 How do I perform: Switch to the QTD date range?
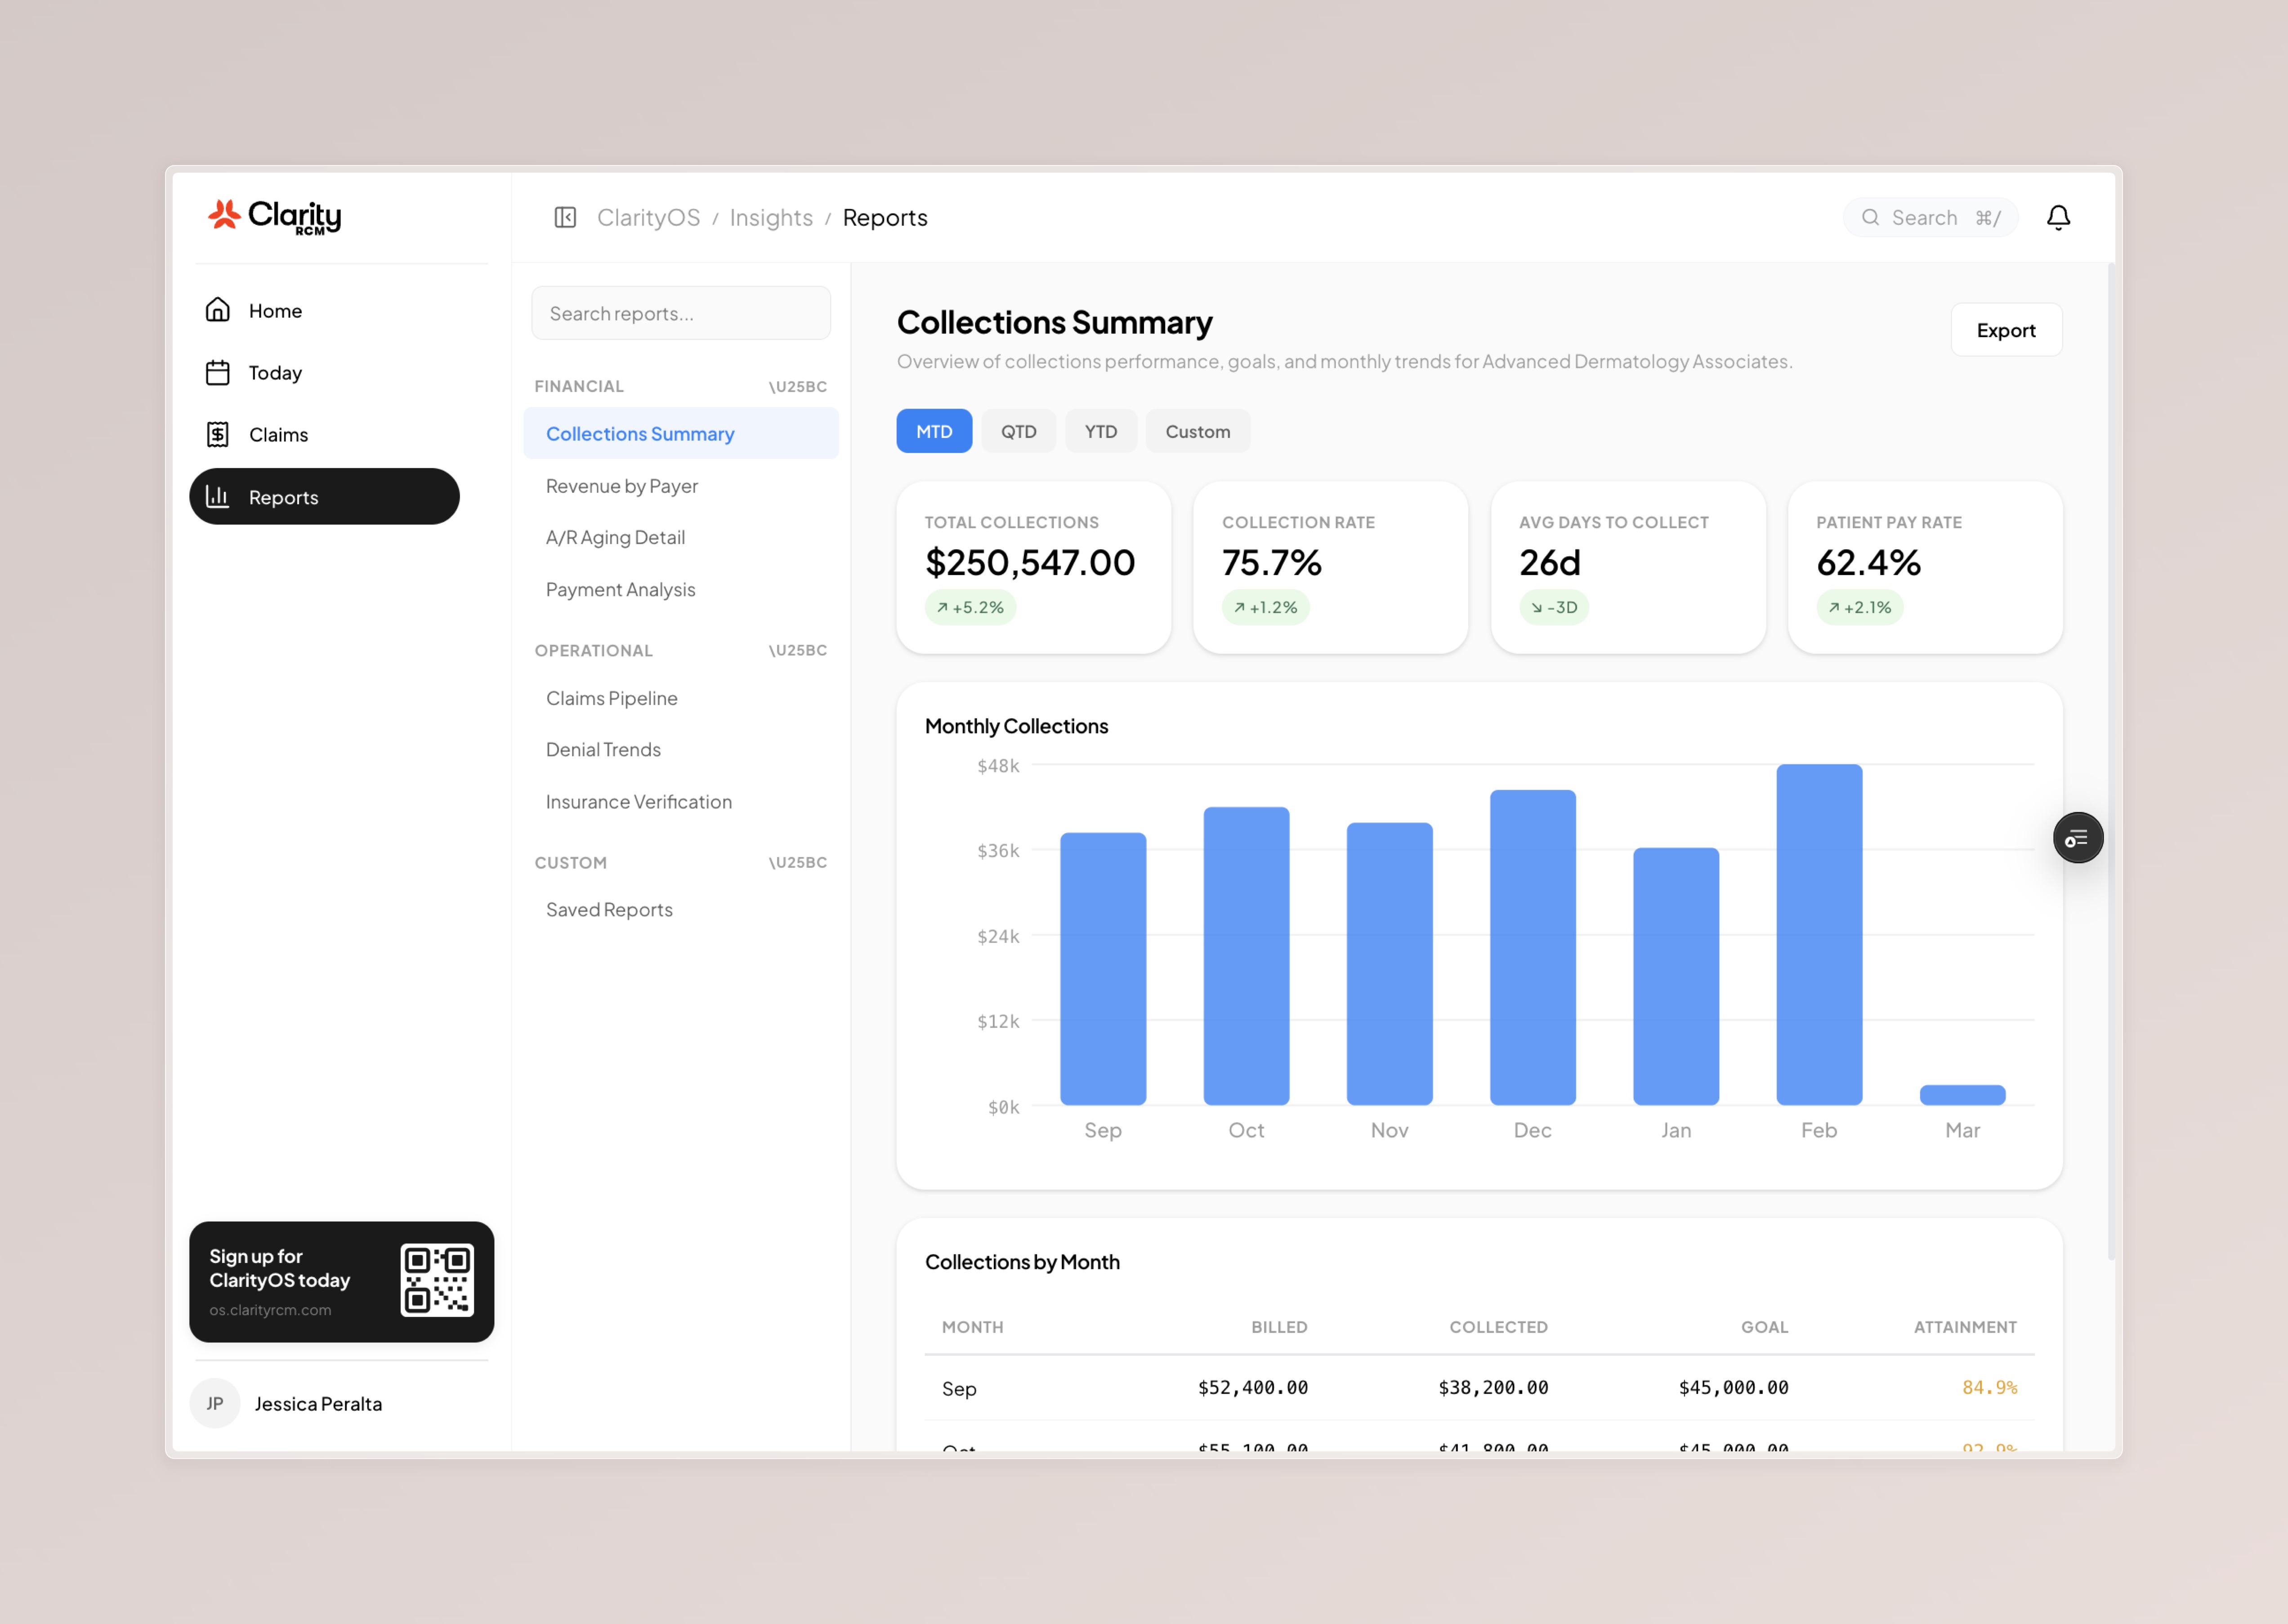point(1018,431)
